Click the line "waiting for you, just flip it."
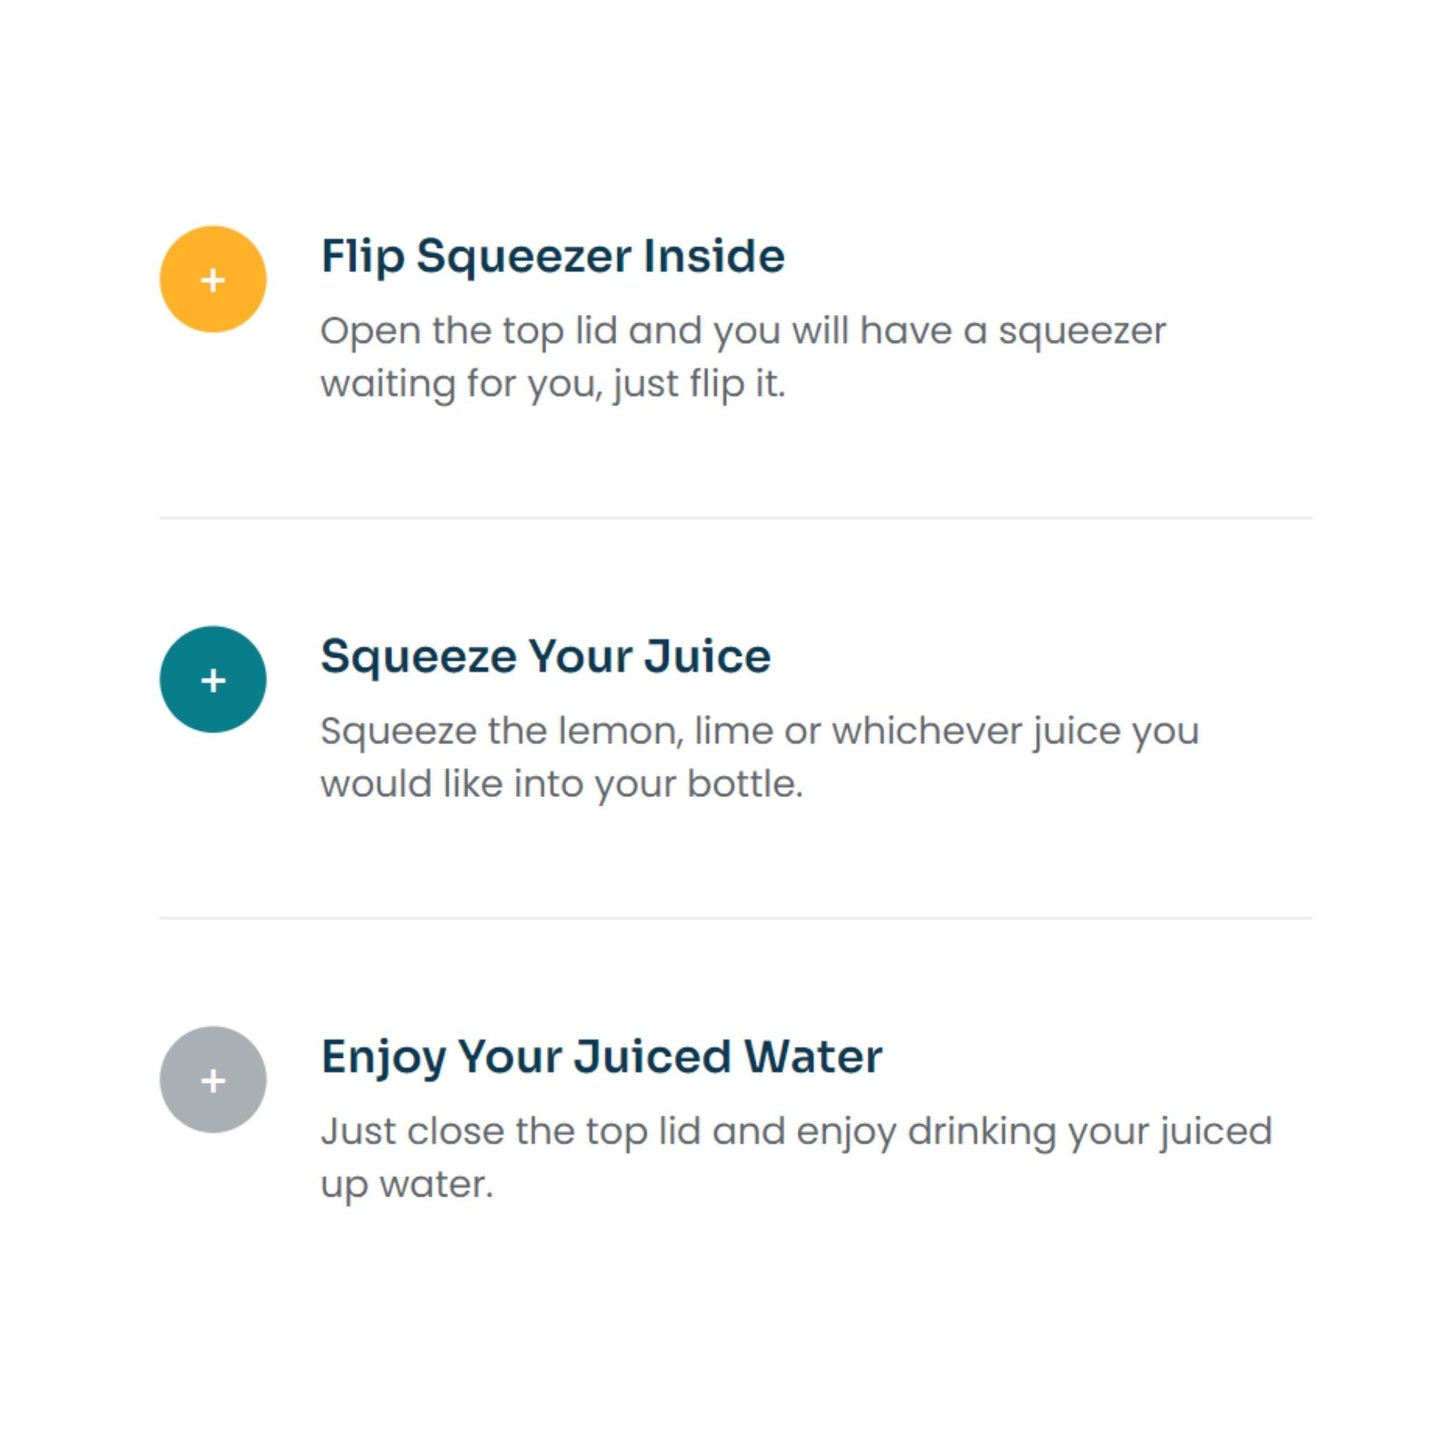The image size is (1445, 1445). pos(552,384)
